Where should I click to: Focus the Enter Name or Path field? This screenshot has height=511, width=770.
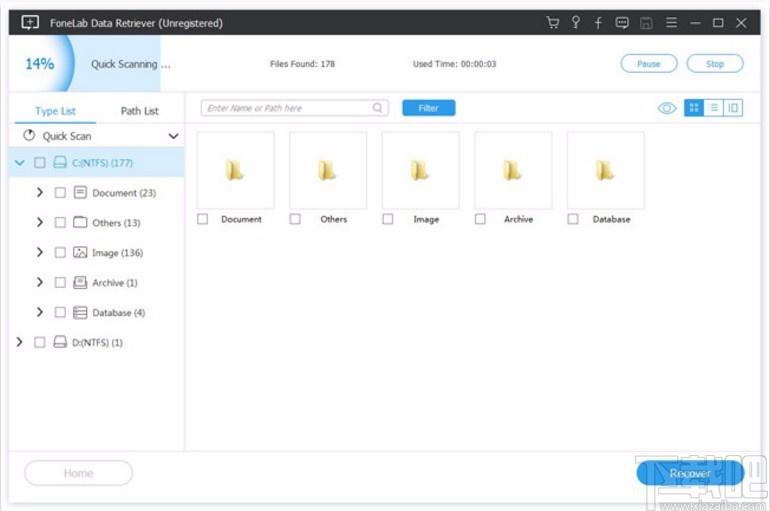tap(294, 108)
